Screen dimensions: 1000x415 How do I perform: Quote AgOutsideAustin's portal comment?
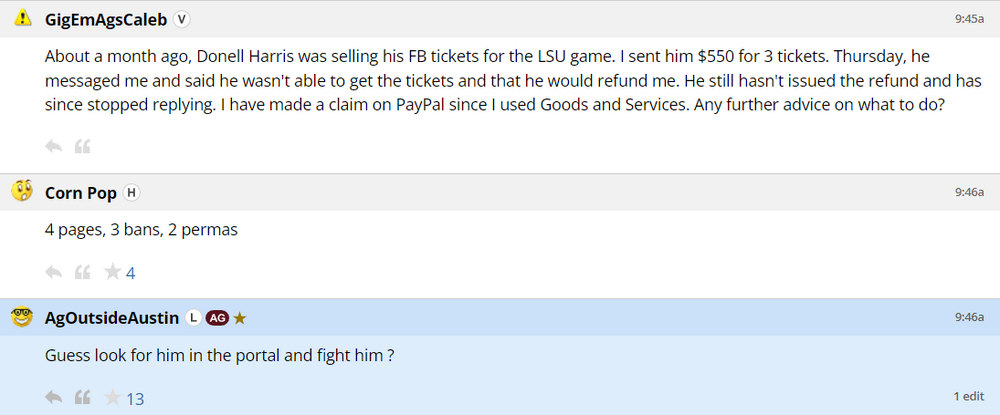[x=83, y=397]
